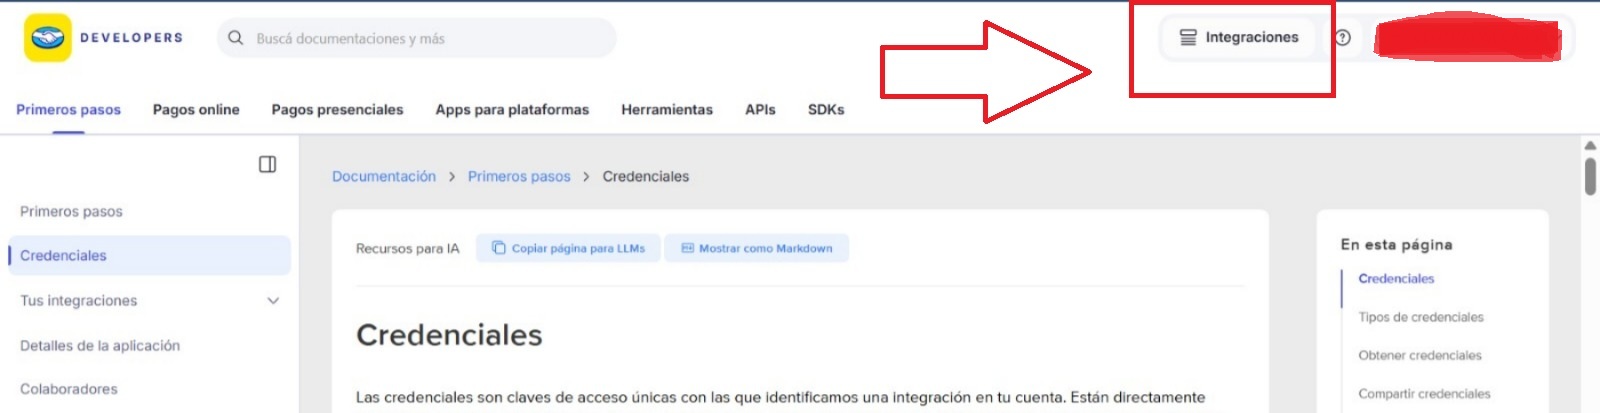Screen dimensions: 1600x413
Task: Go to Primeros pasos breadcrumb link
Action: (x=519, y=177)
